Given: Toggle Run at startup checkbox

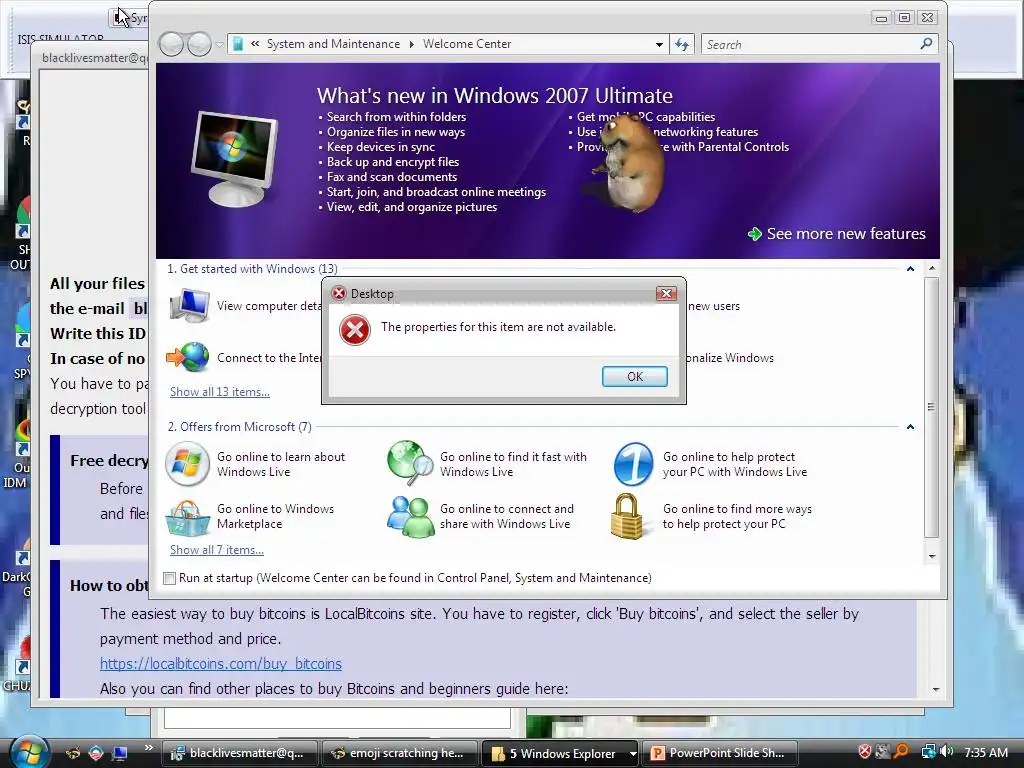Looking at the screenshot, I should [170, 578].
